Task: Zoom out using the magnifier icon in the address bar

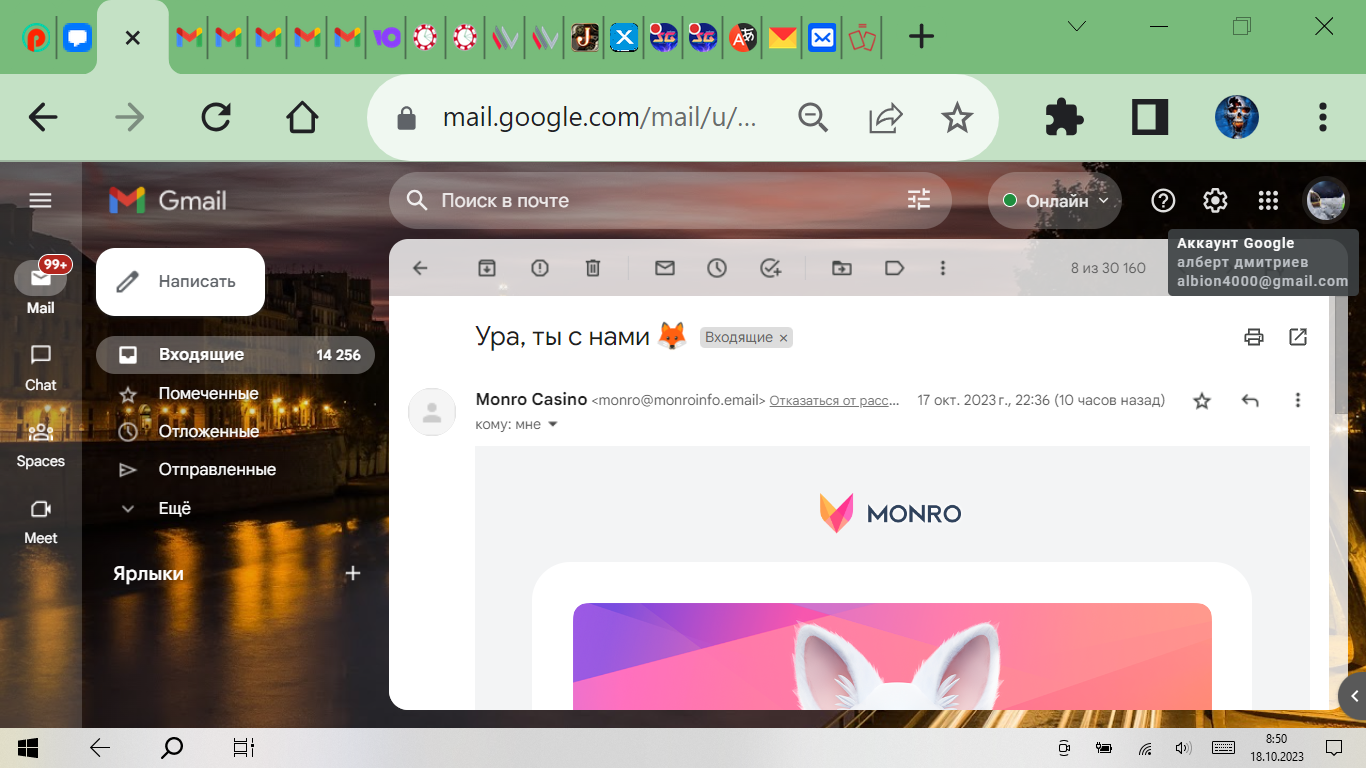Action: 813,118
